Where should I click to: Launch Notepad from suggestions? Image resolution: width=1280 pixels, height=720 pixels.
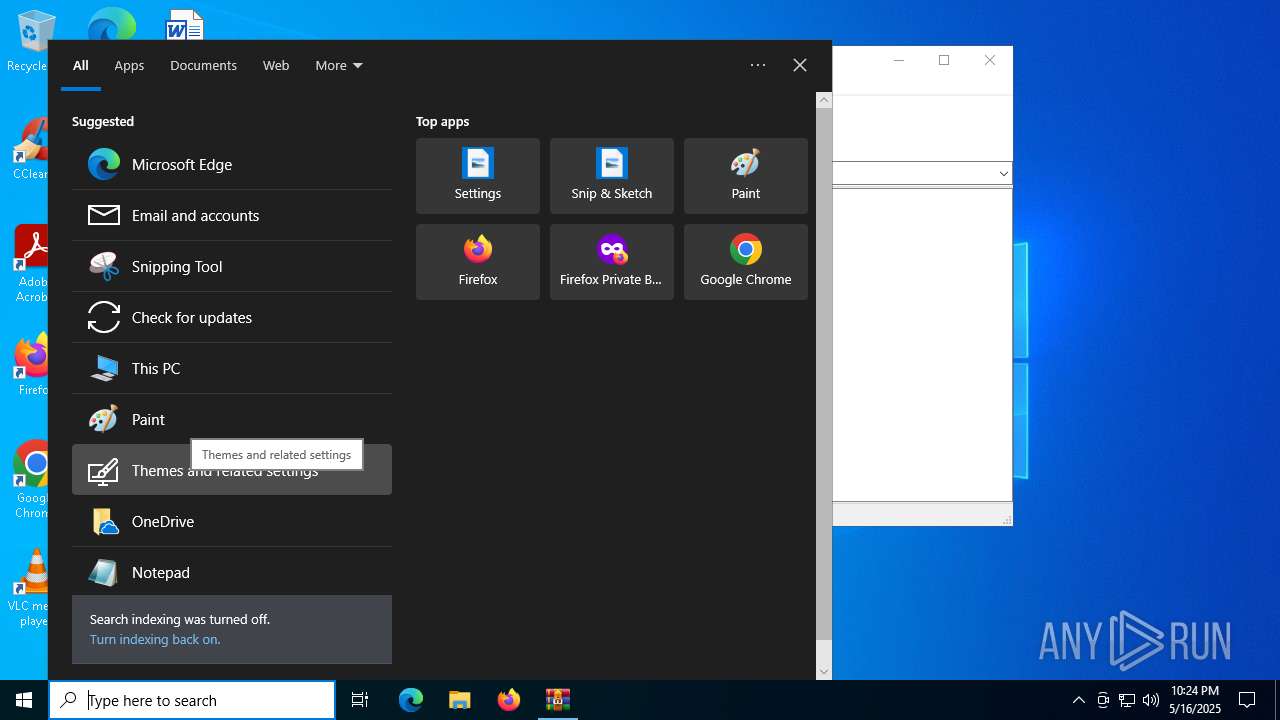232,572
